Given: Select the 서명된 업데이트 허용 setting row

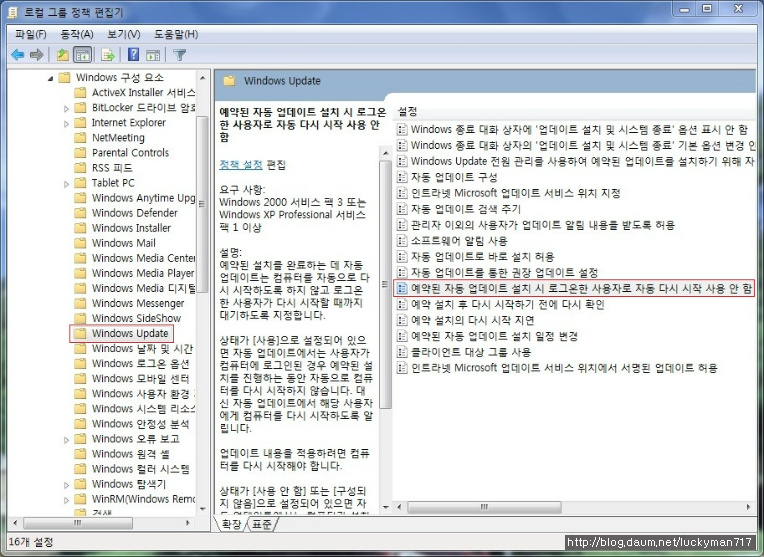Looking at the screenshot, I should (557, 368).
